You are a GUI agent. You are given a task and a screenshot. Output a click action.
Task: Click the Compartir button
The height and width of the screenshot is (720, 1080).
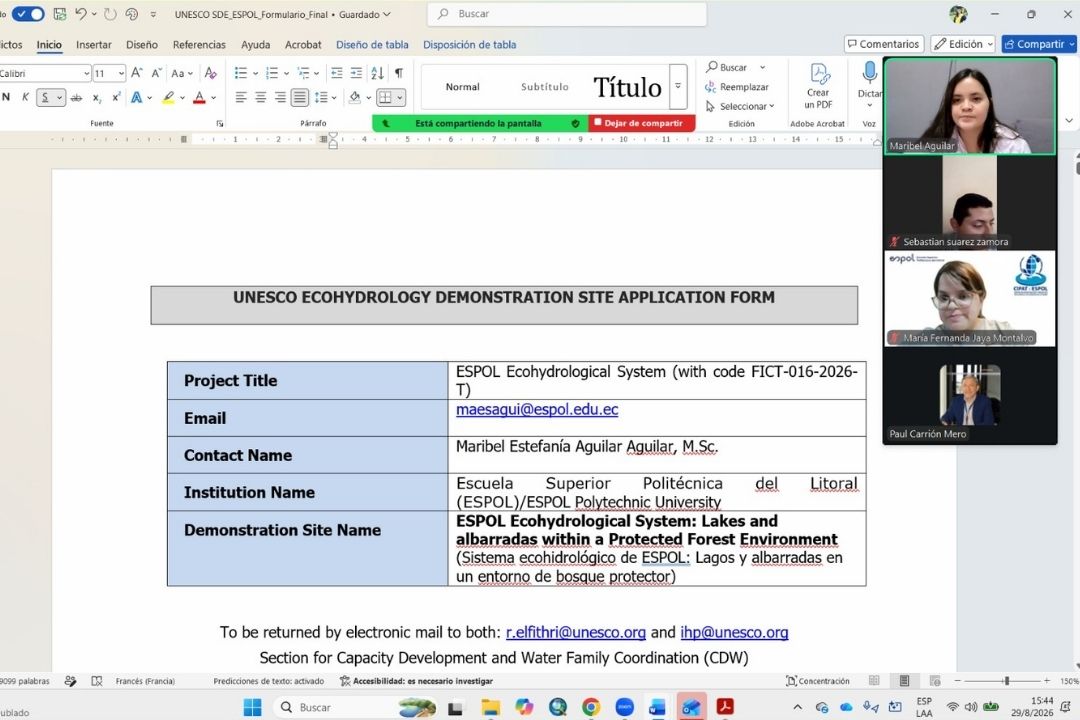1039,44
